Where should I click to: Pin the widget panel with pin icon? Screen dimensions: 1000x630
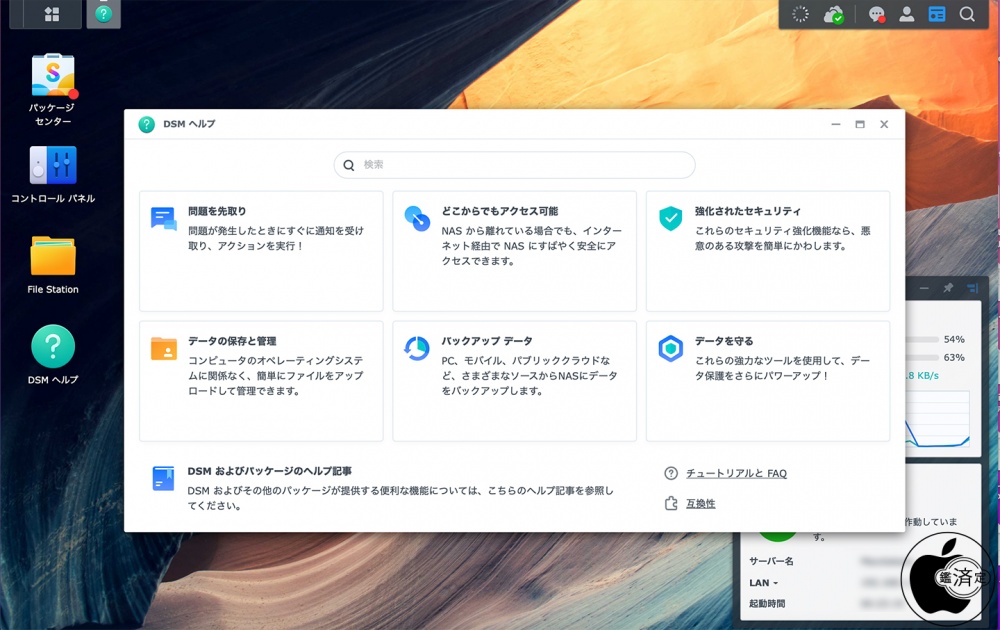click(x=947, y=288)
